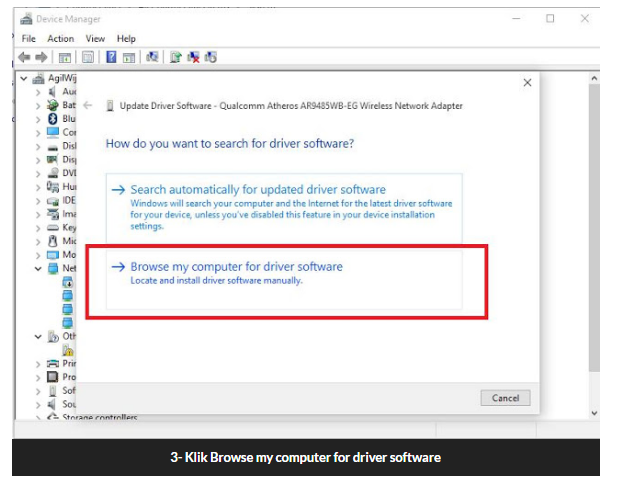
Task: Open the File menu
Action: coord(28,39)
